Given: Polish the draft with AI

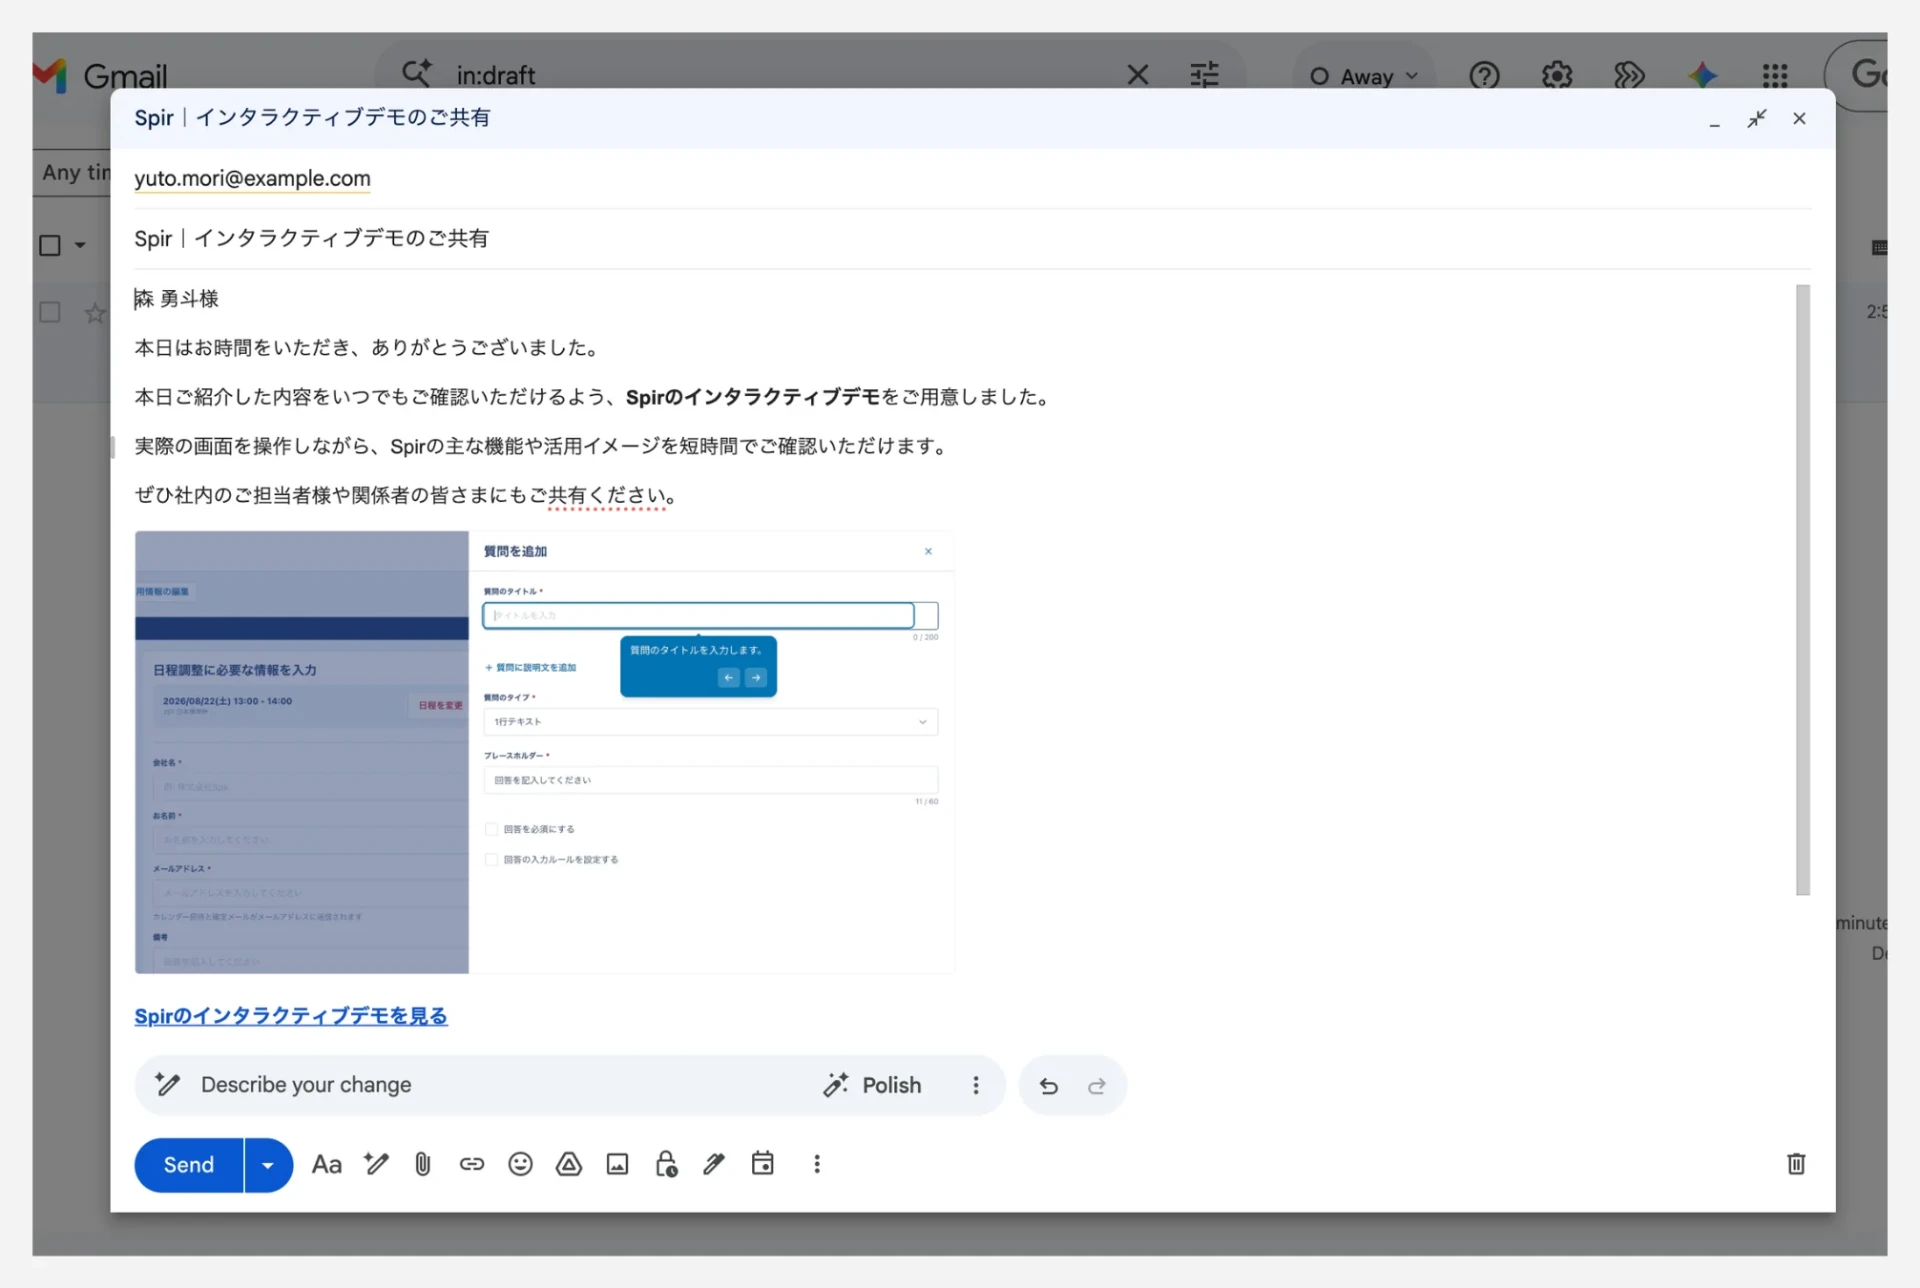Looking at the screenshot, I should click(x=872, y=1085).
